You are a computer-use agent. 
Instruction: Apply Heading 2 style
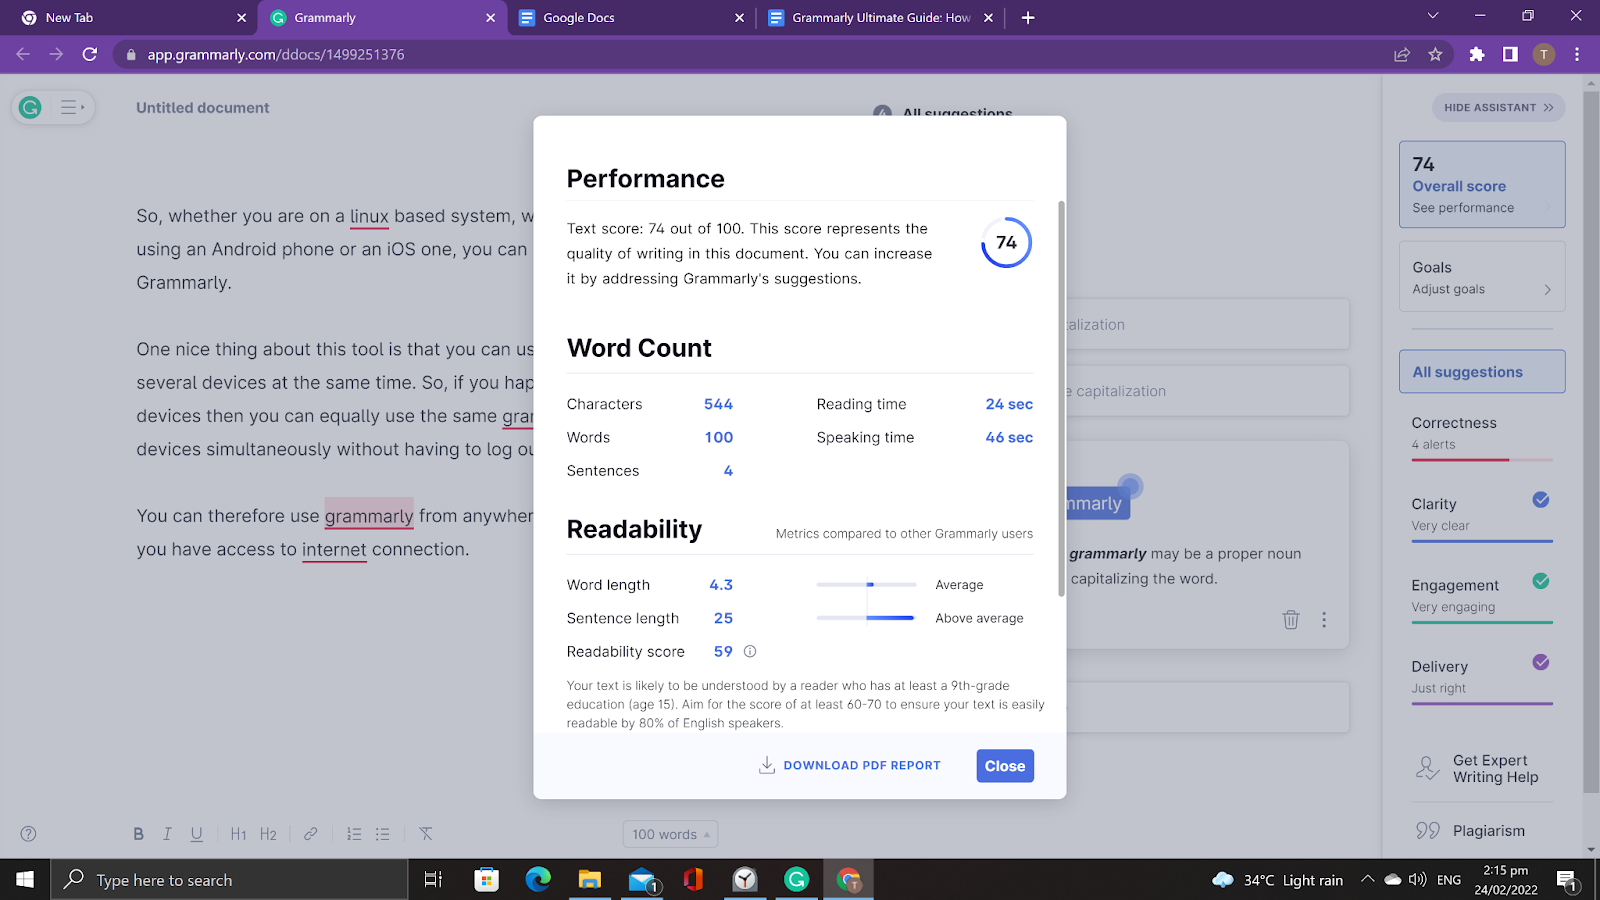tap(268, 834)
